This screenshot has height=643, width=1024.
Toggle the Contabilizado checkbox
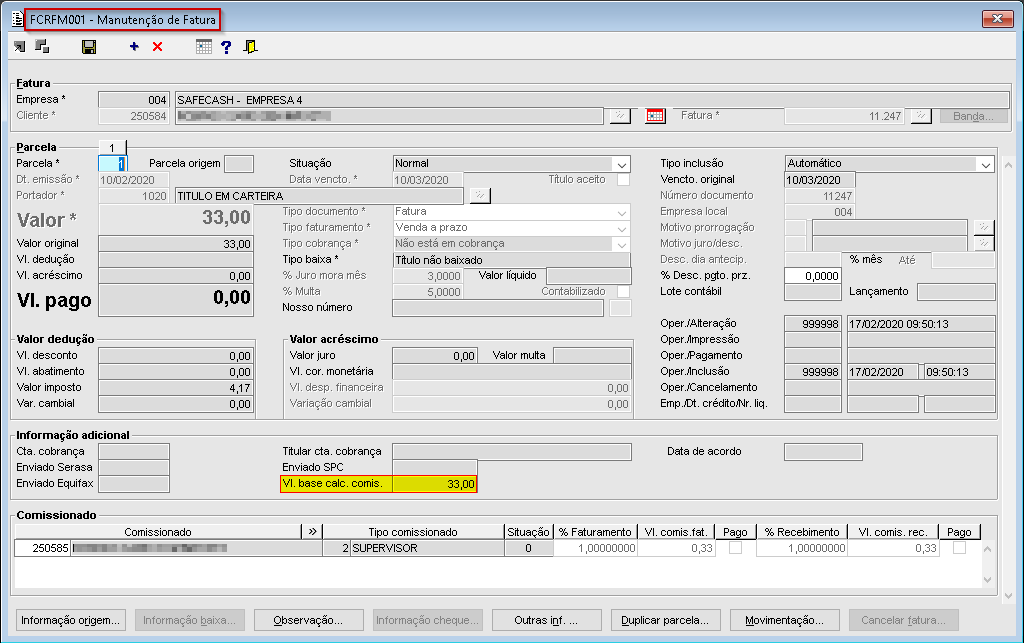(x=623, y=292)
